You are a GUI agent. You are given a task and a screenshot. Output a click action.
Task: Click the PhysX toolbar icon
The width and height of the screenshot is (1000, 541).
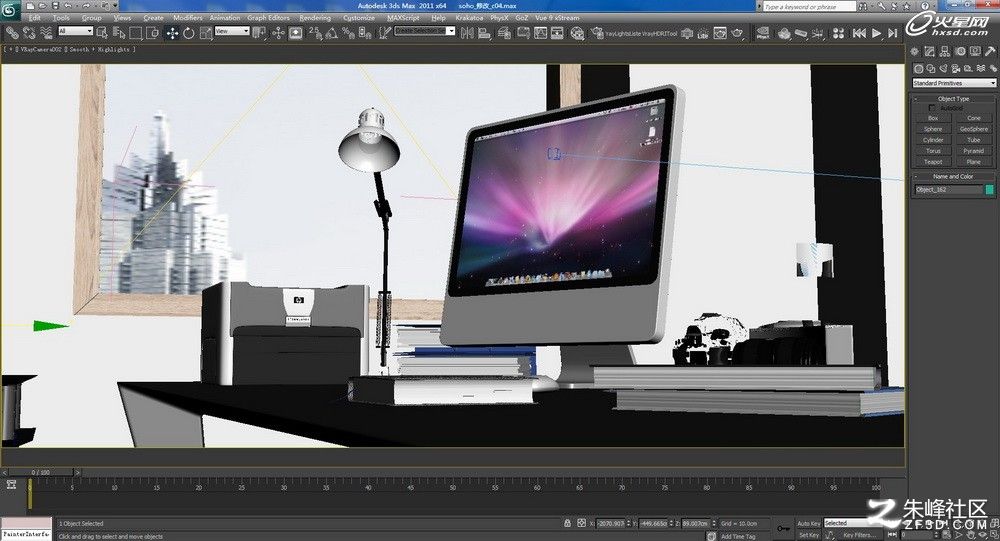pos(763,32)
